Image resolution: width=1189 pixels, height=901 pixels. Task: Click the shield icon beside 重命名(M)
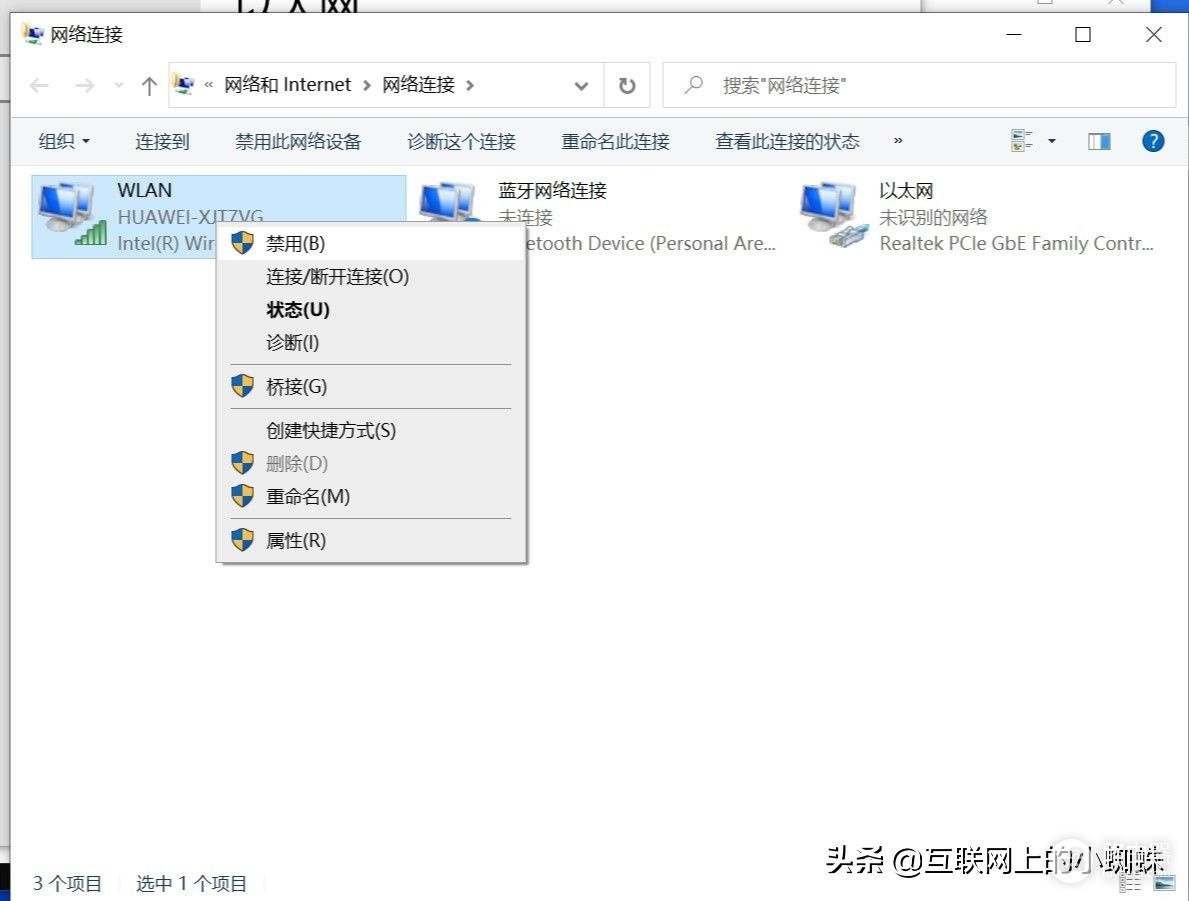tap(243, 496)
